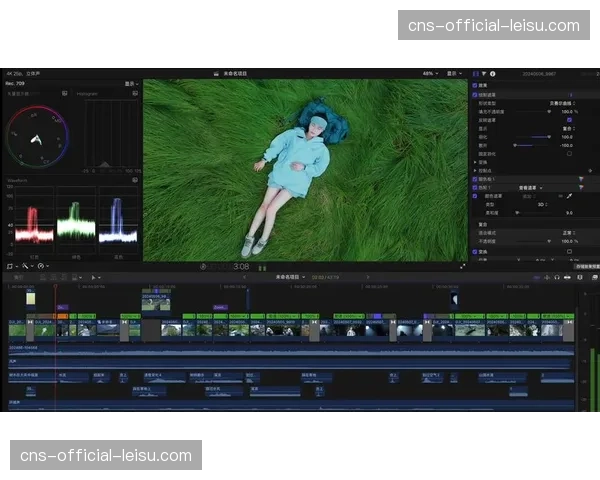Open the 48% viewer zoom dropdown

pos(429,74)
